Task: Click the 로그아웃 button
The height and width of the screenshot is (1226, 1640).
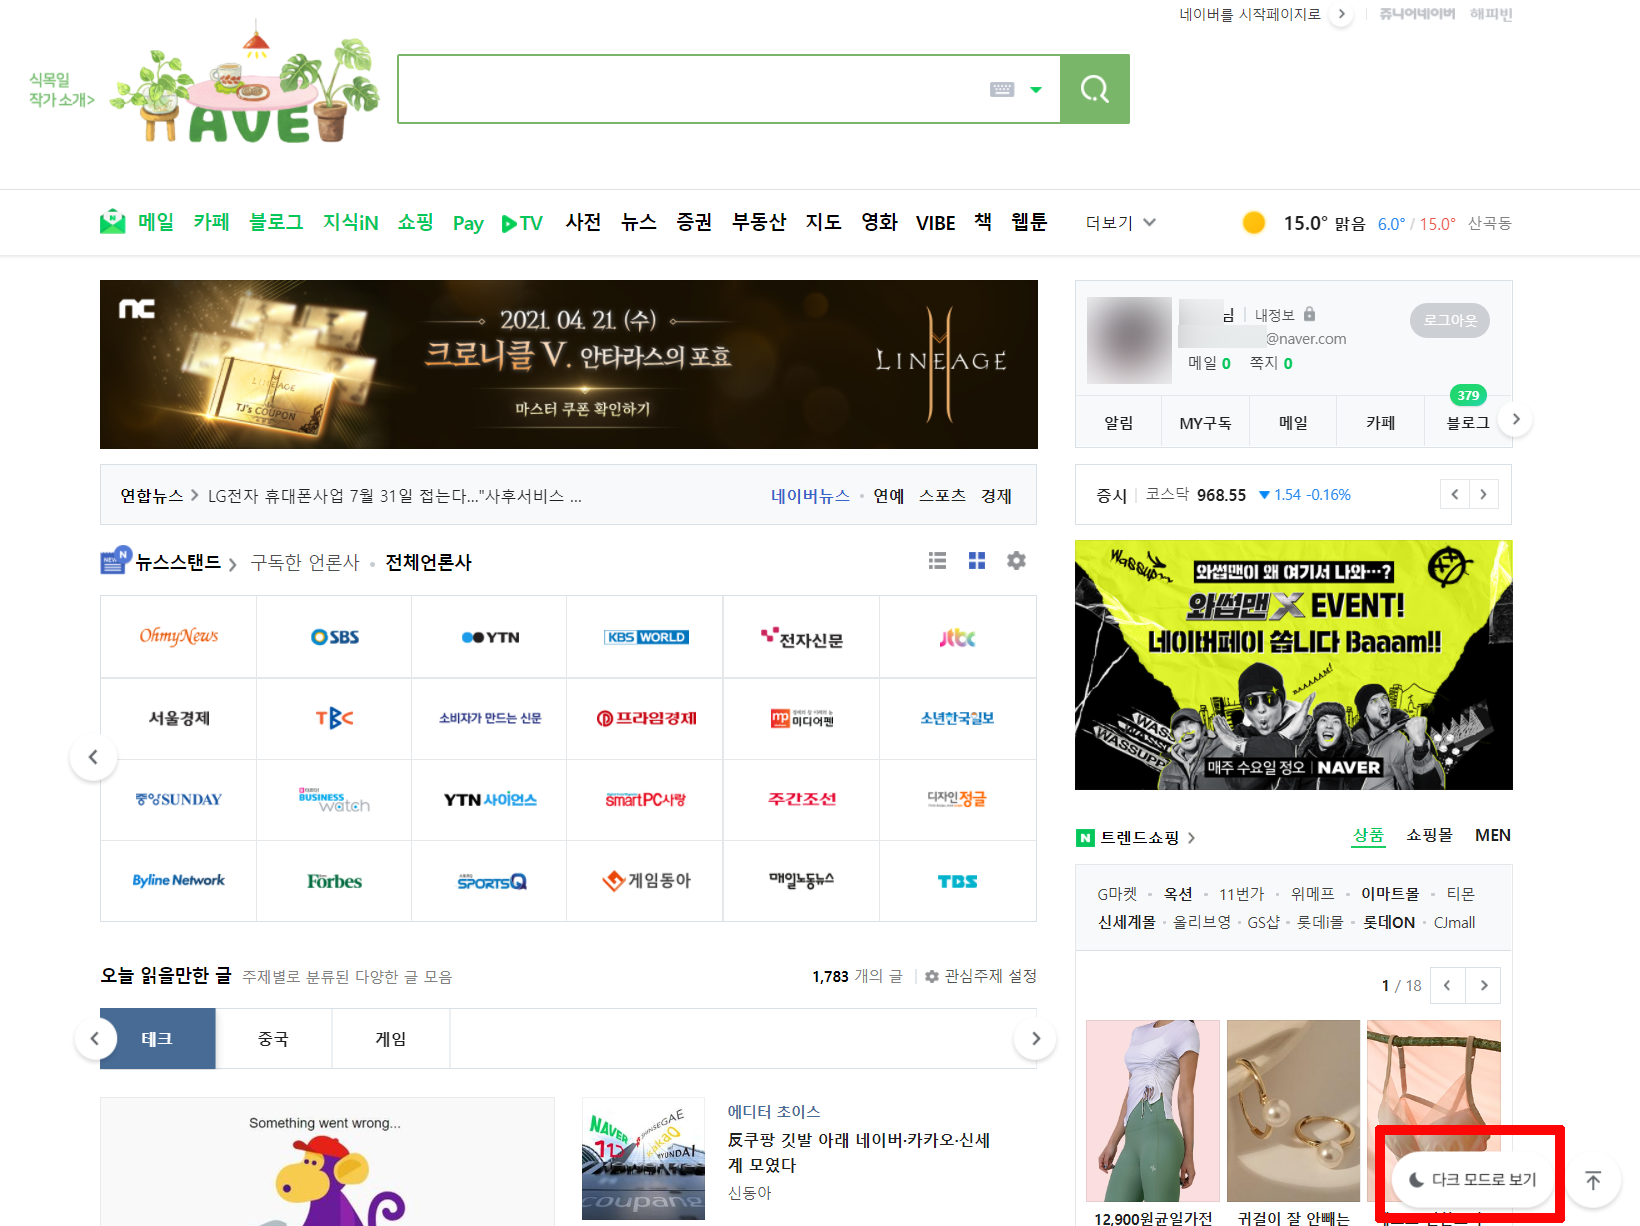Action: 1450,320
